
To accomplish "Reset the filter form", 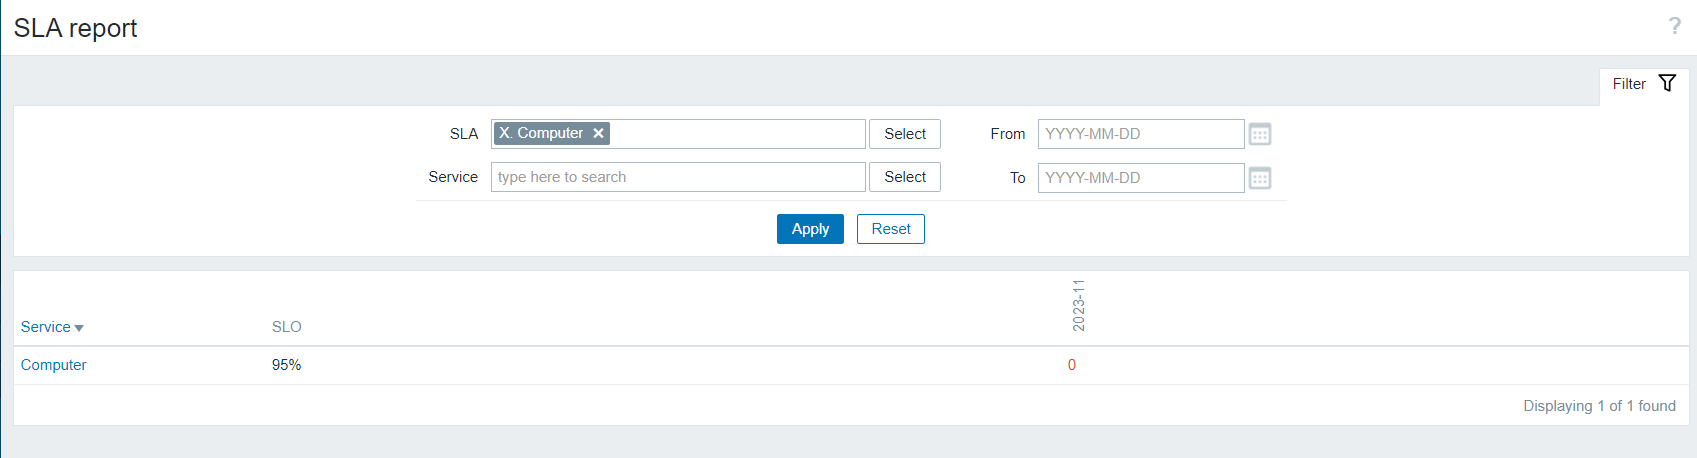I will tap(890, 229).
